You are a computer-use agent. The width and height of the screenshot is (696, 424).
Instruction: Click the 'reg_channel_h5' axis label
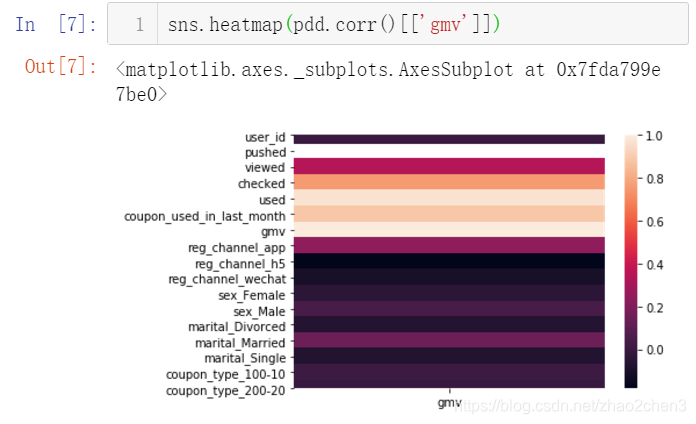(240, 264)
